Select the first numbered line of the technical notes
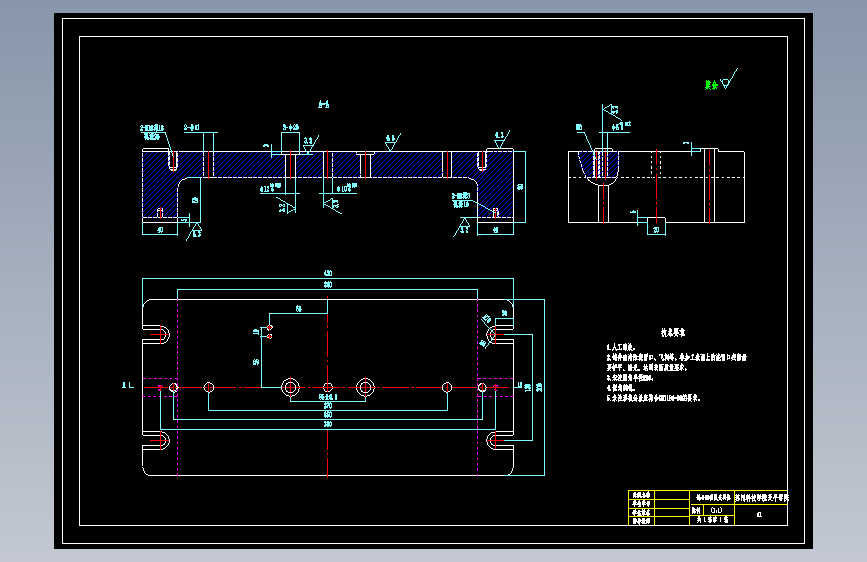The height and width of the screenshot is (562, 867). 621,347
